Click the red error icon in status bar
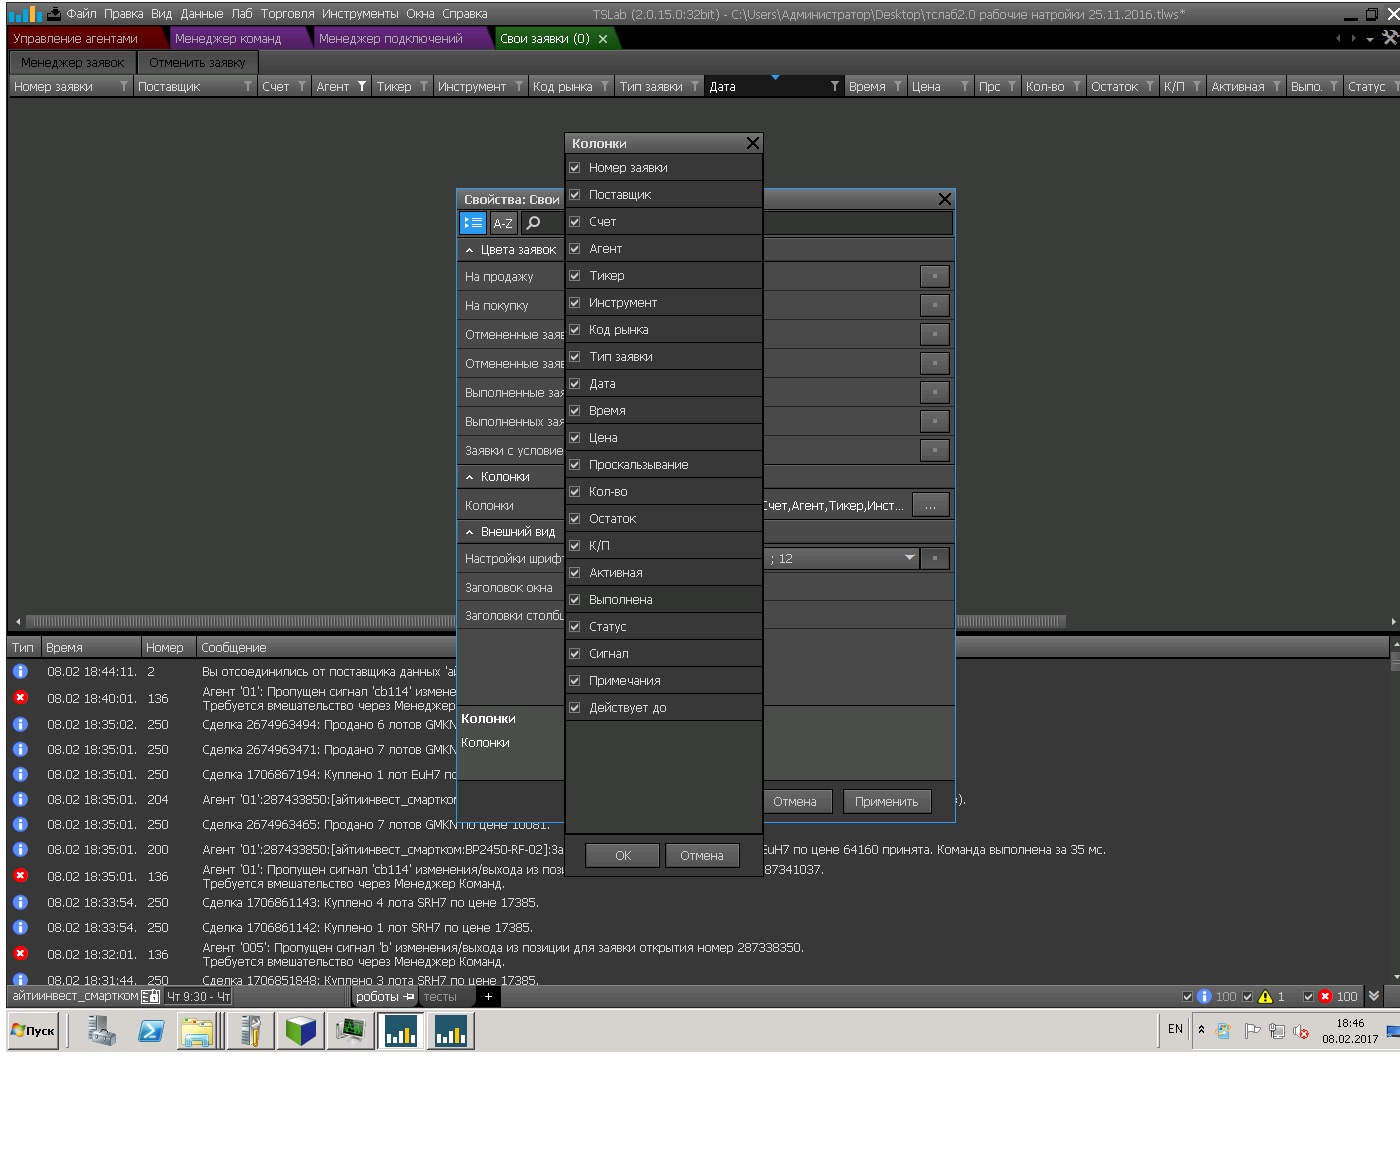This screenshot has height=1166, width=1400. (1325, 997)
